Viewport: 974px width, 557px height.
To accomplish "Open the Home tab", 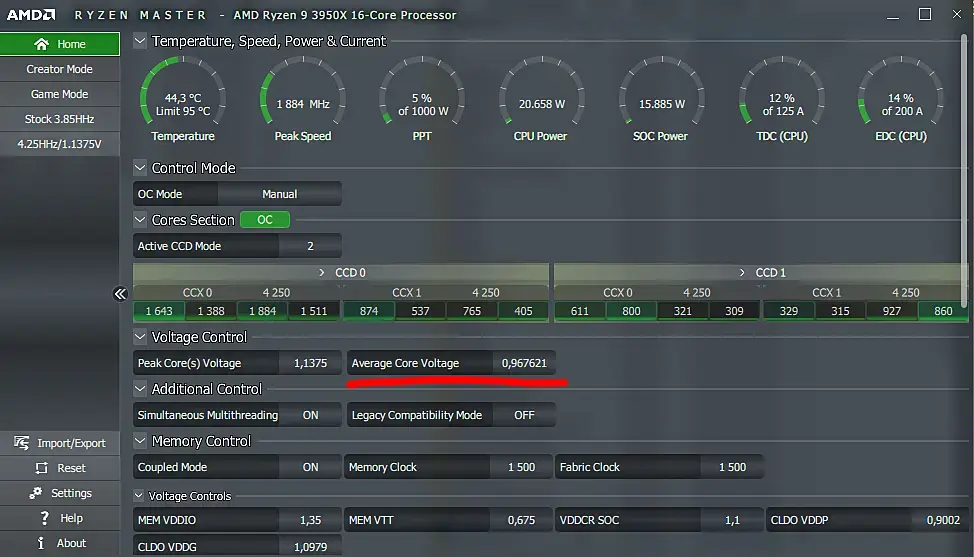I will (60, 44).
